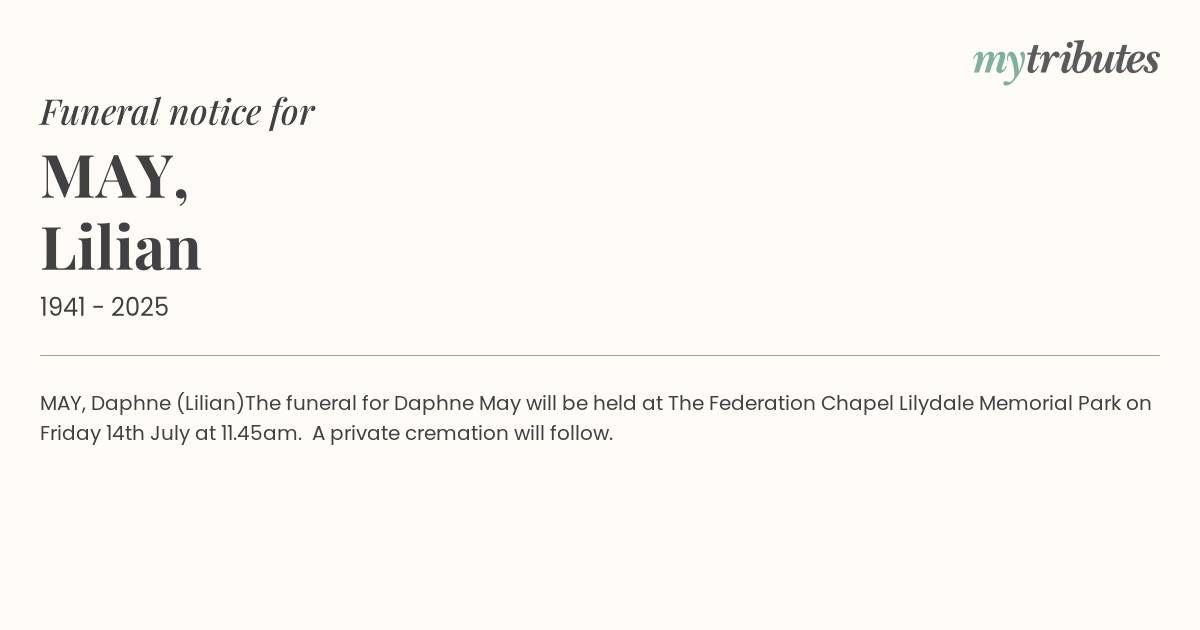Click the mytributes logo
Screen dimensions: 1200x630
pyautogui.click(x=1066, y=60)
